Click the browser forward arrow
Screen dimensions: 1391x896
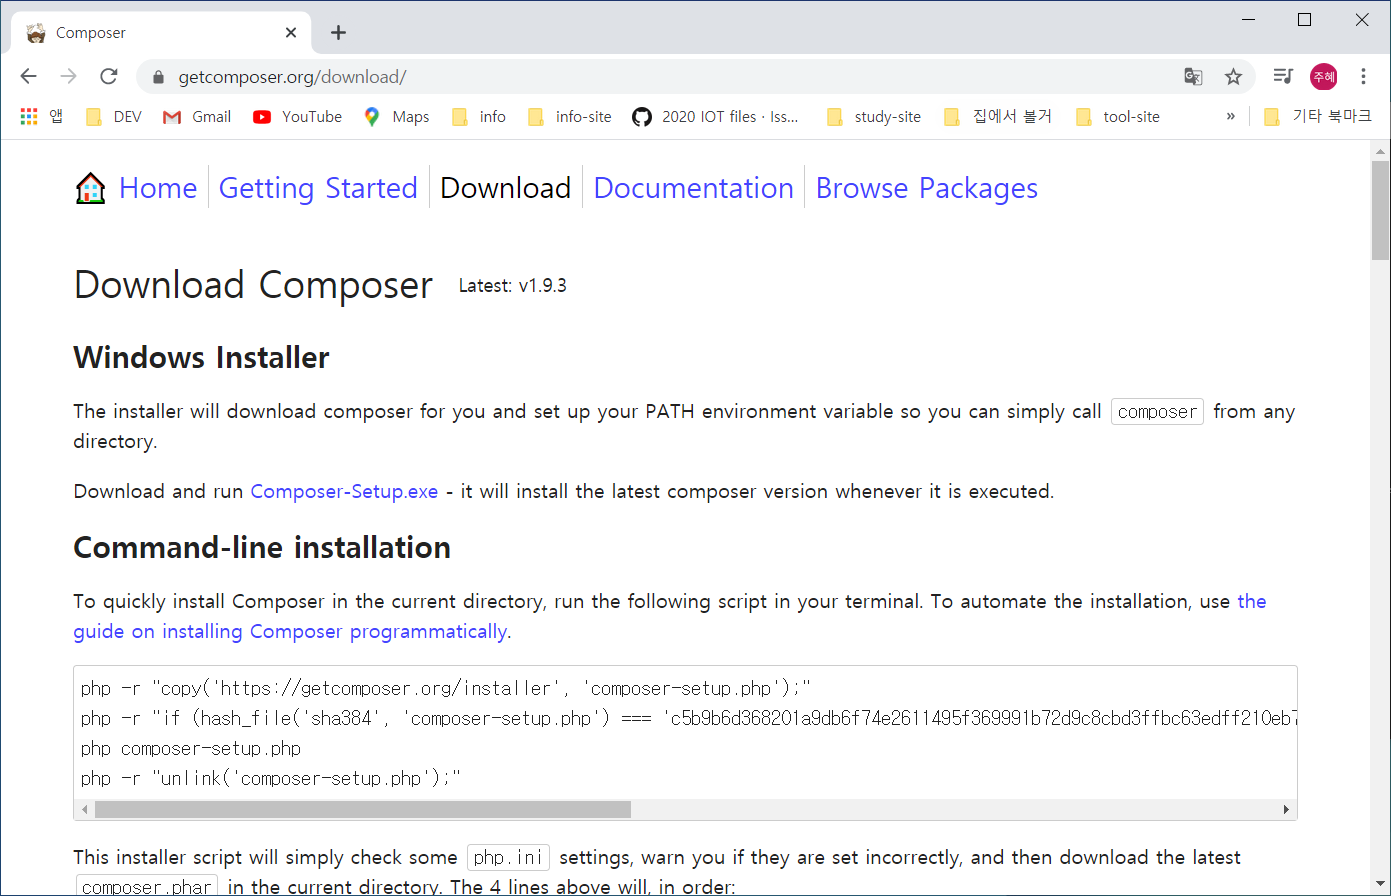69,76
